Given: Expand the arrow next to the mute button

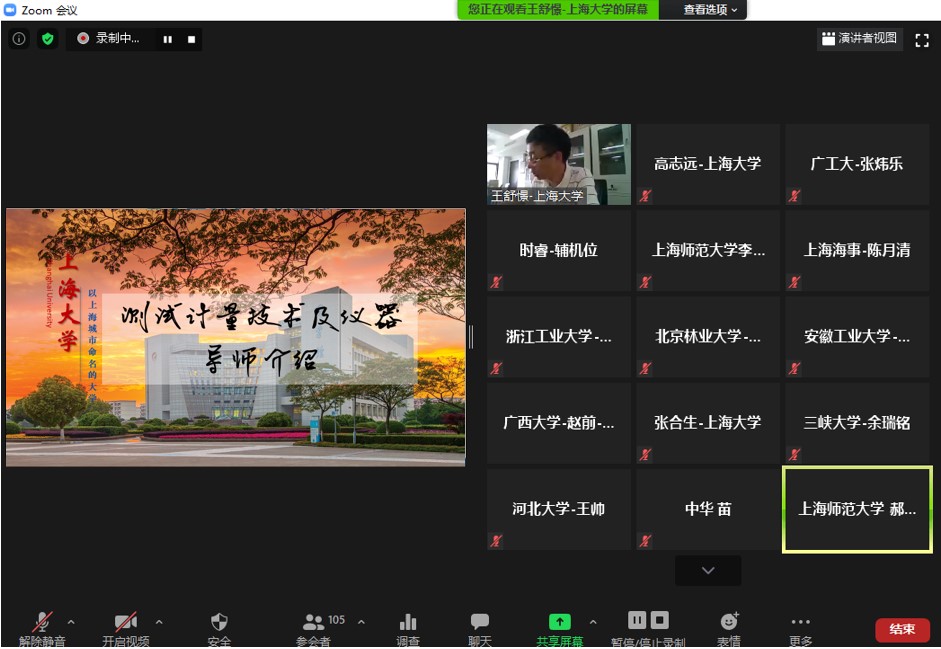Looking at the screenshot, I should tap(70, 622).
